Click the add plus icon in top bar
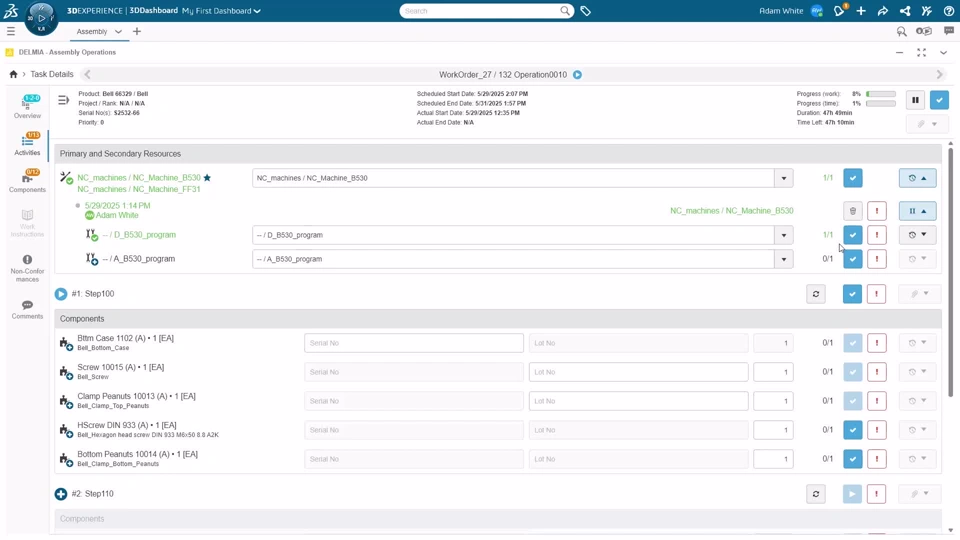 pyautogui.click(x=861, y=11)
